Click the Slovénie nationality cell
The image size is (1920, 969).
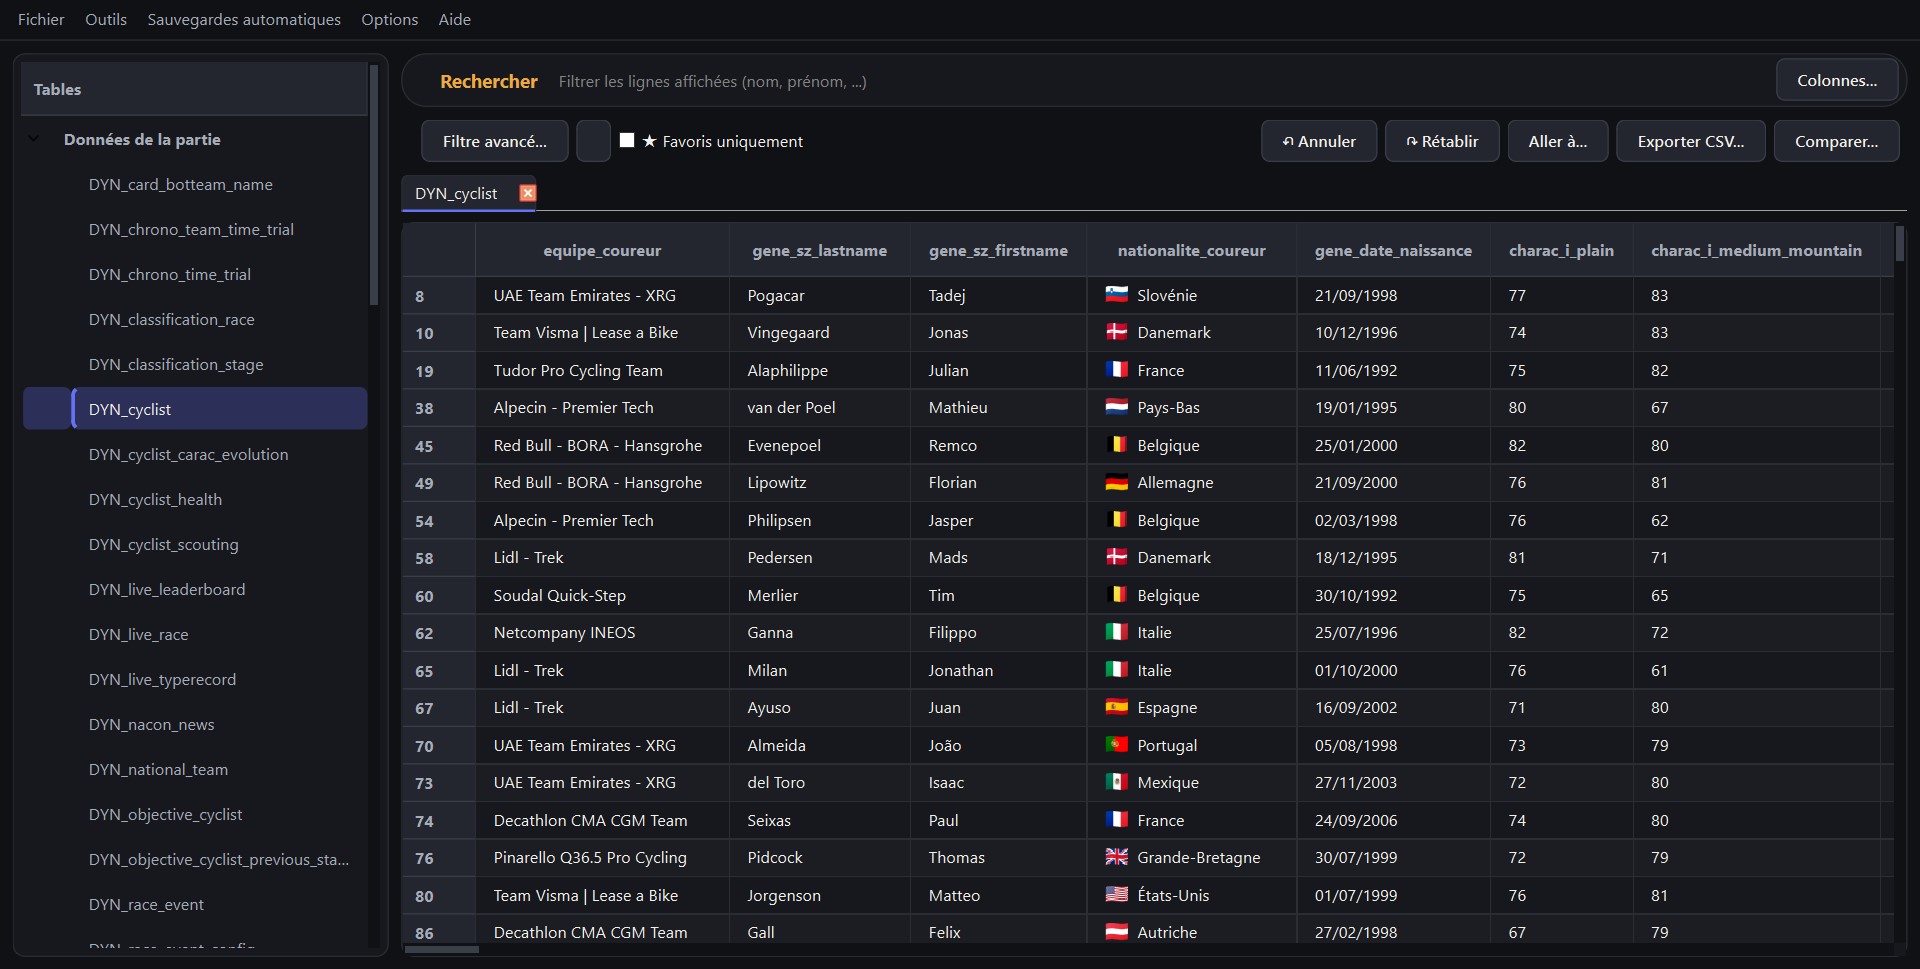[1192, 295]
